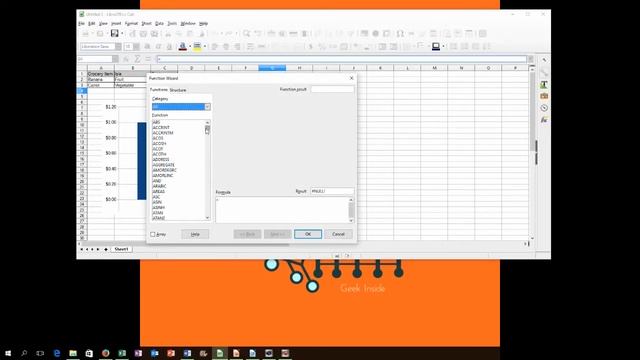
Task: Select AGGREGATE in the function list
Action: [x=164, y=165]
